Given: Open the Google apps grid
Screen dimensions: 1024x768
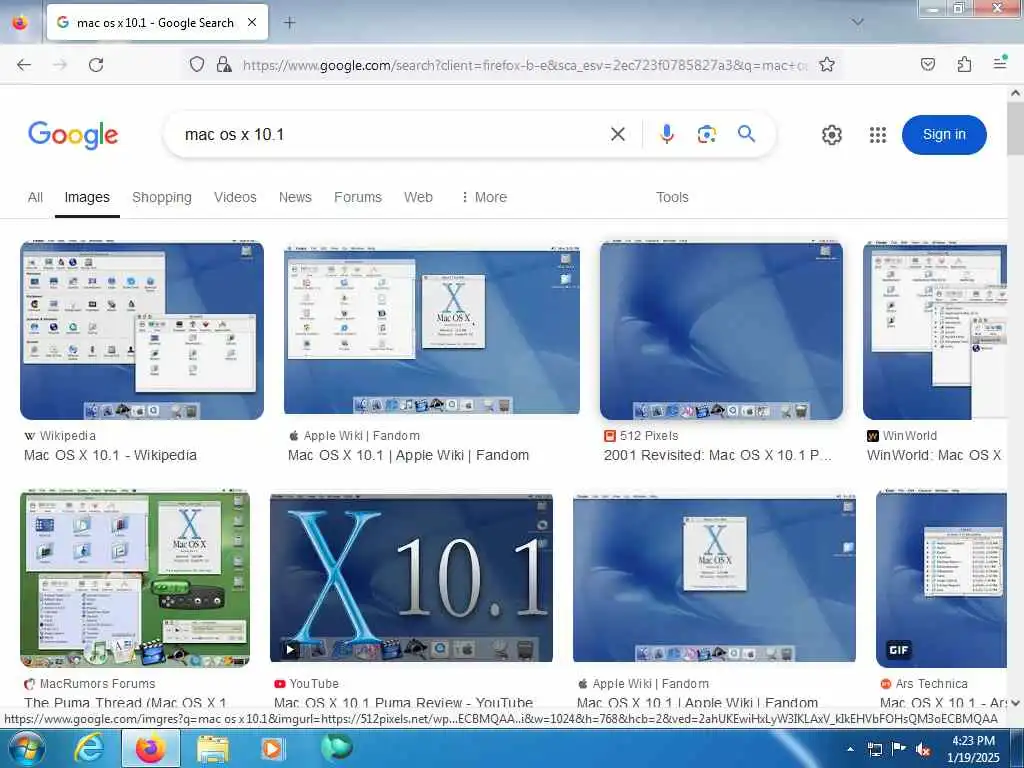Looking at the screenshot, I should pos(878,135).
